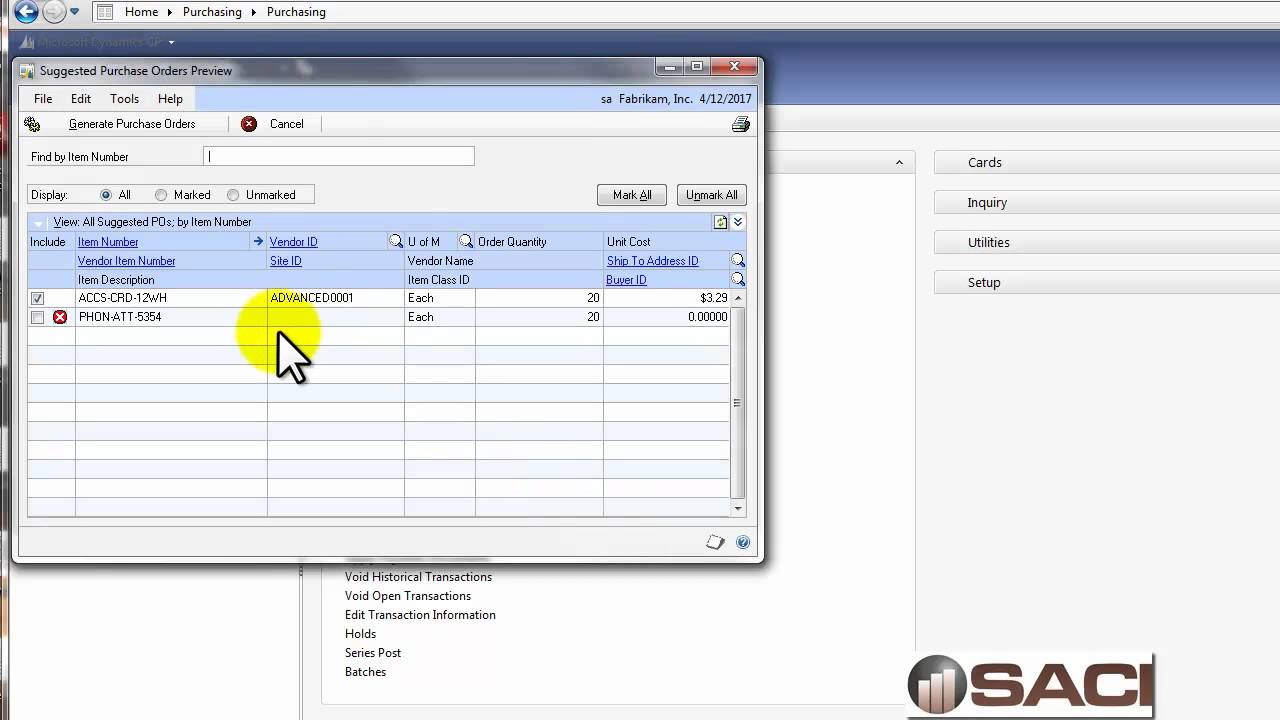The width and height of the screenshot is (1280, 720).
Task: Click the Item Number column link
Action: coord(108,242)
